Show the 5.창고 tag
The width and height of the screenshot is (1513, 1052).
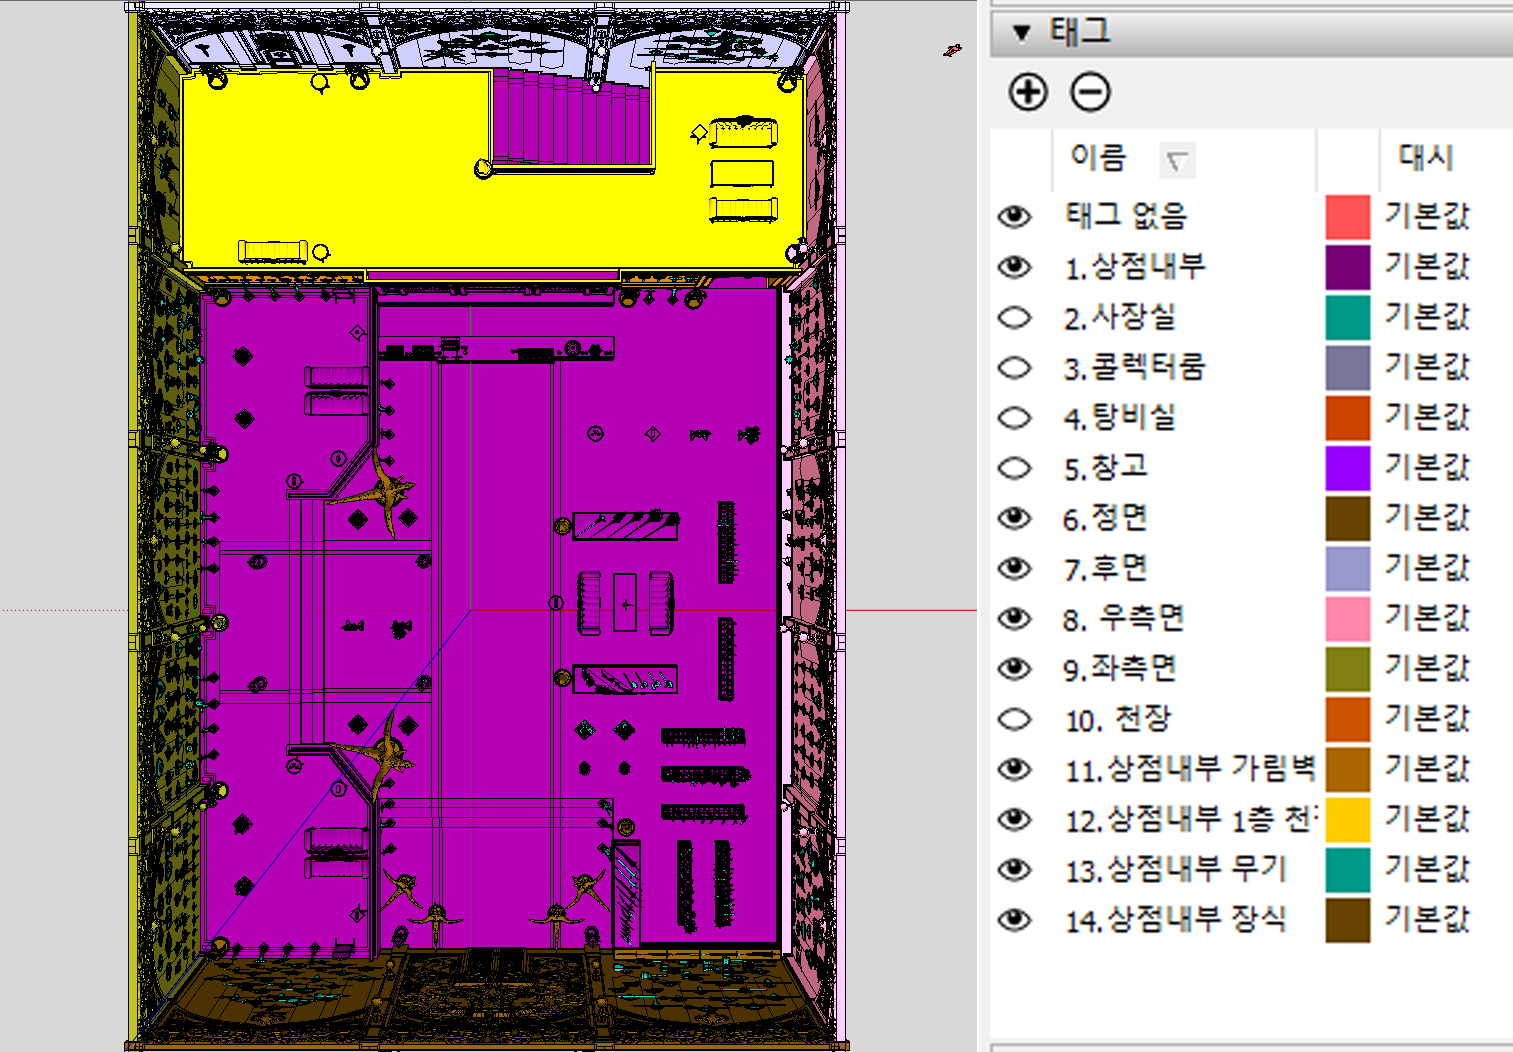coord(1014,467)
